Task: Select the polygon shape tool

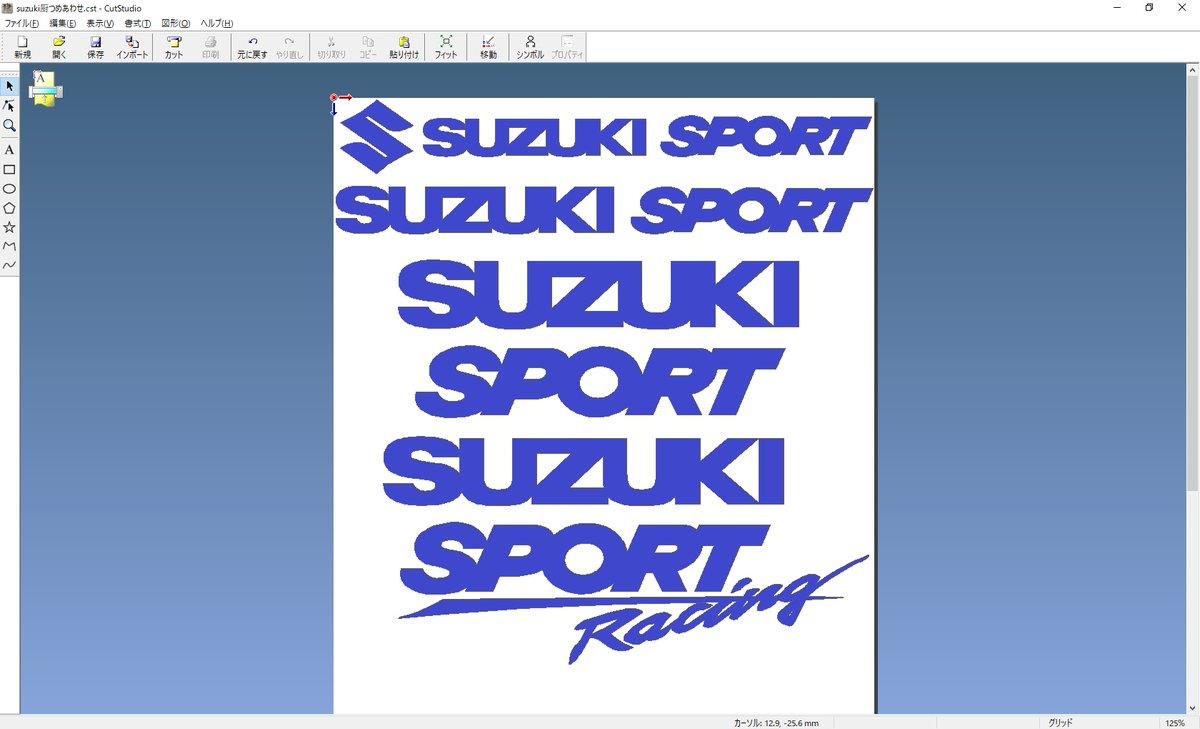Action: tap(9, 208)
